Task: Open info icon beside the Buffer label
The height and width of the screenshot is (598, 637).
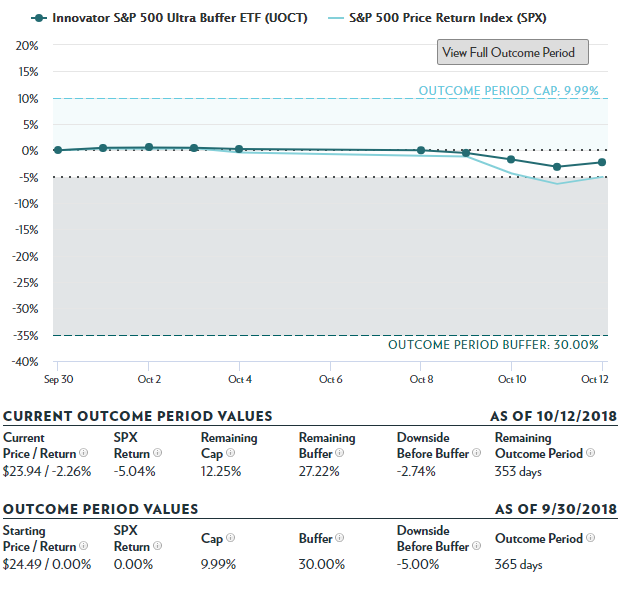Action: (340, 538)
